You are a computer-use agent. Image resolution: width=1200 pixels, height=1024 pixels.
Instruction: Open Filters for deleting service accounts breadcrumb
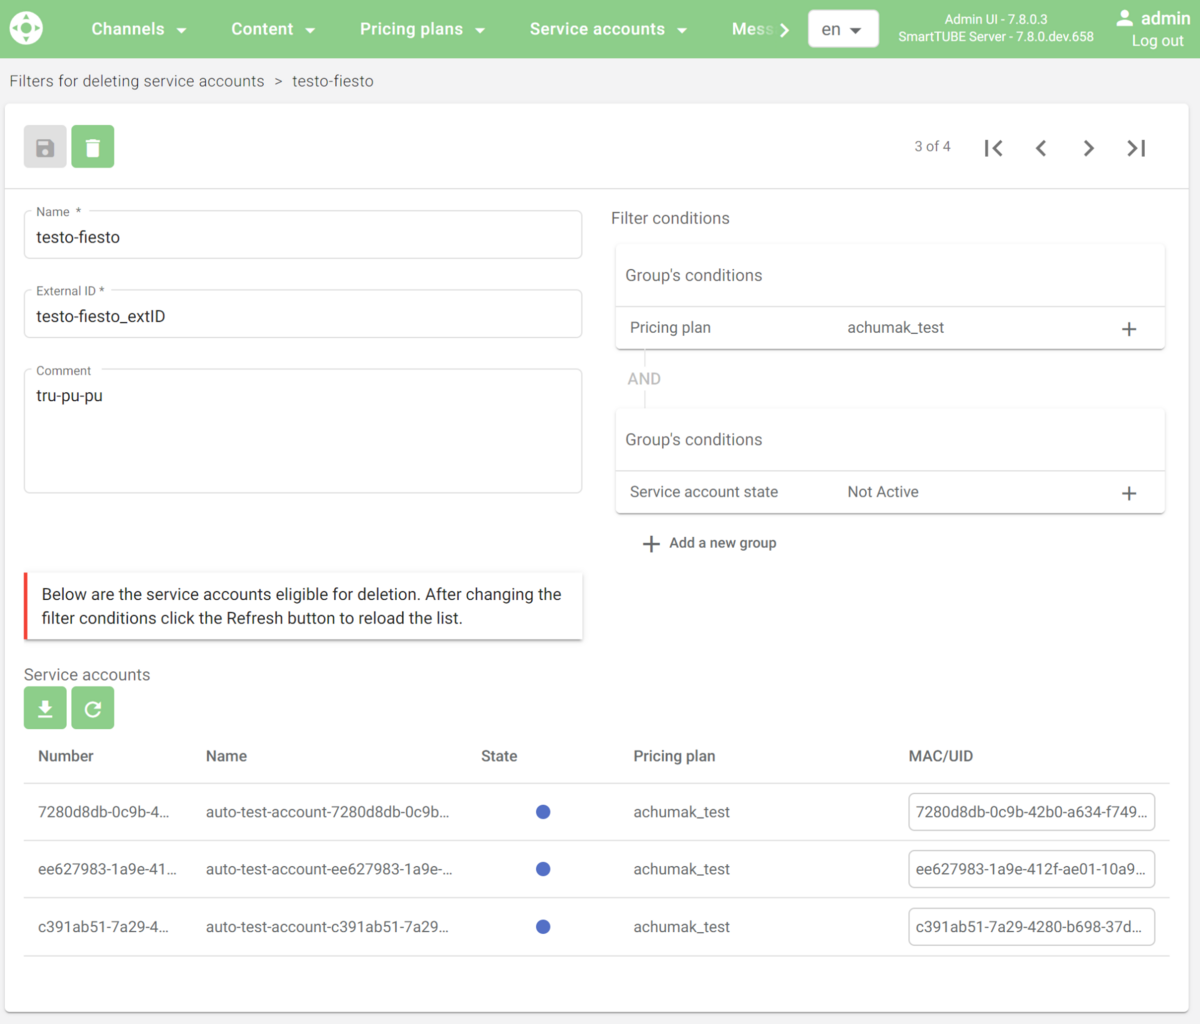tap(137, 81)
